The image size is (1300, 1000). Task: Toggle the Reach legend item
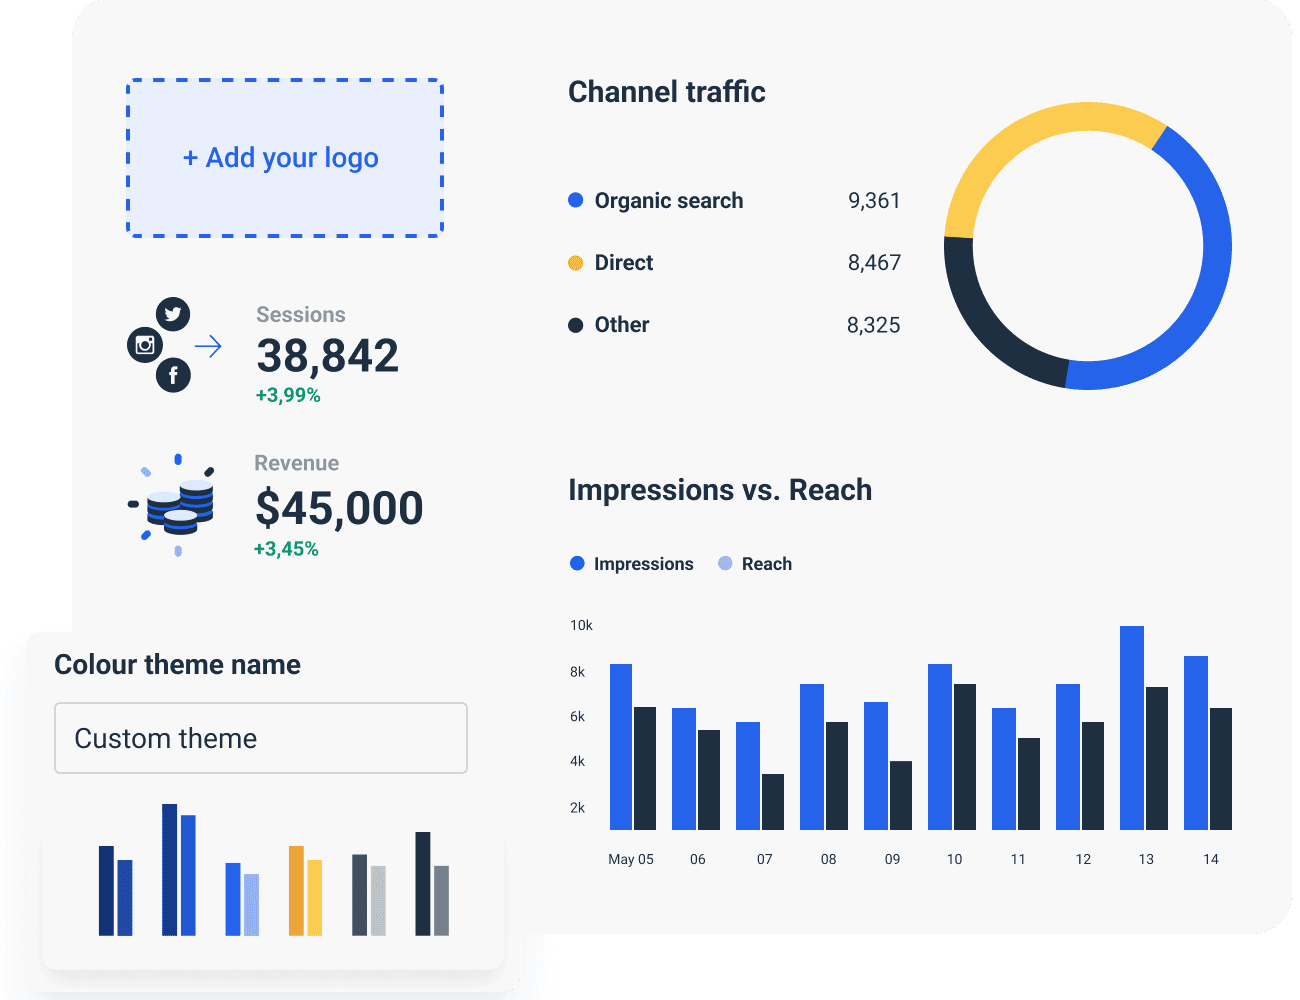(x=754, y=563)
